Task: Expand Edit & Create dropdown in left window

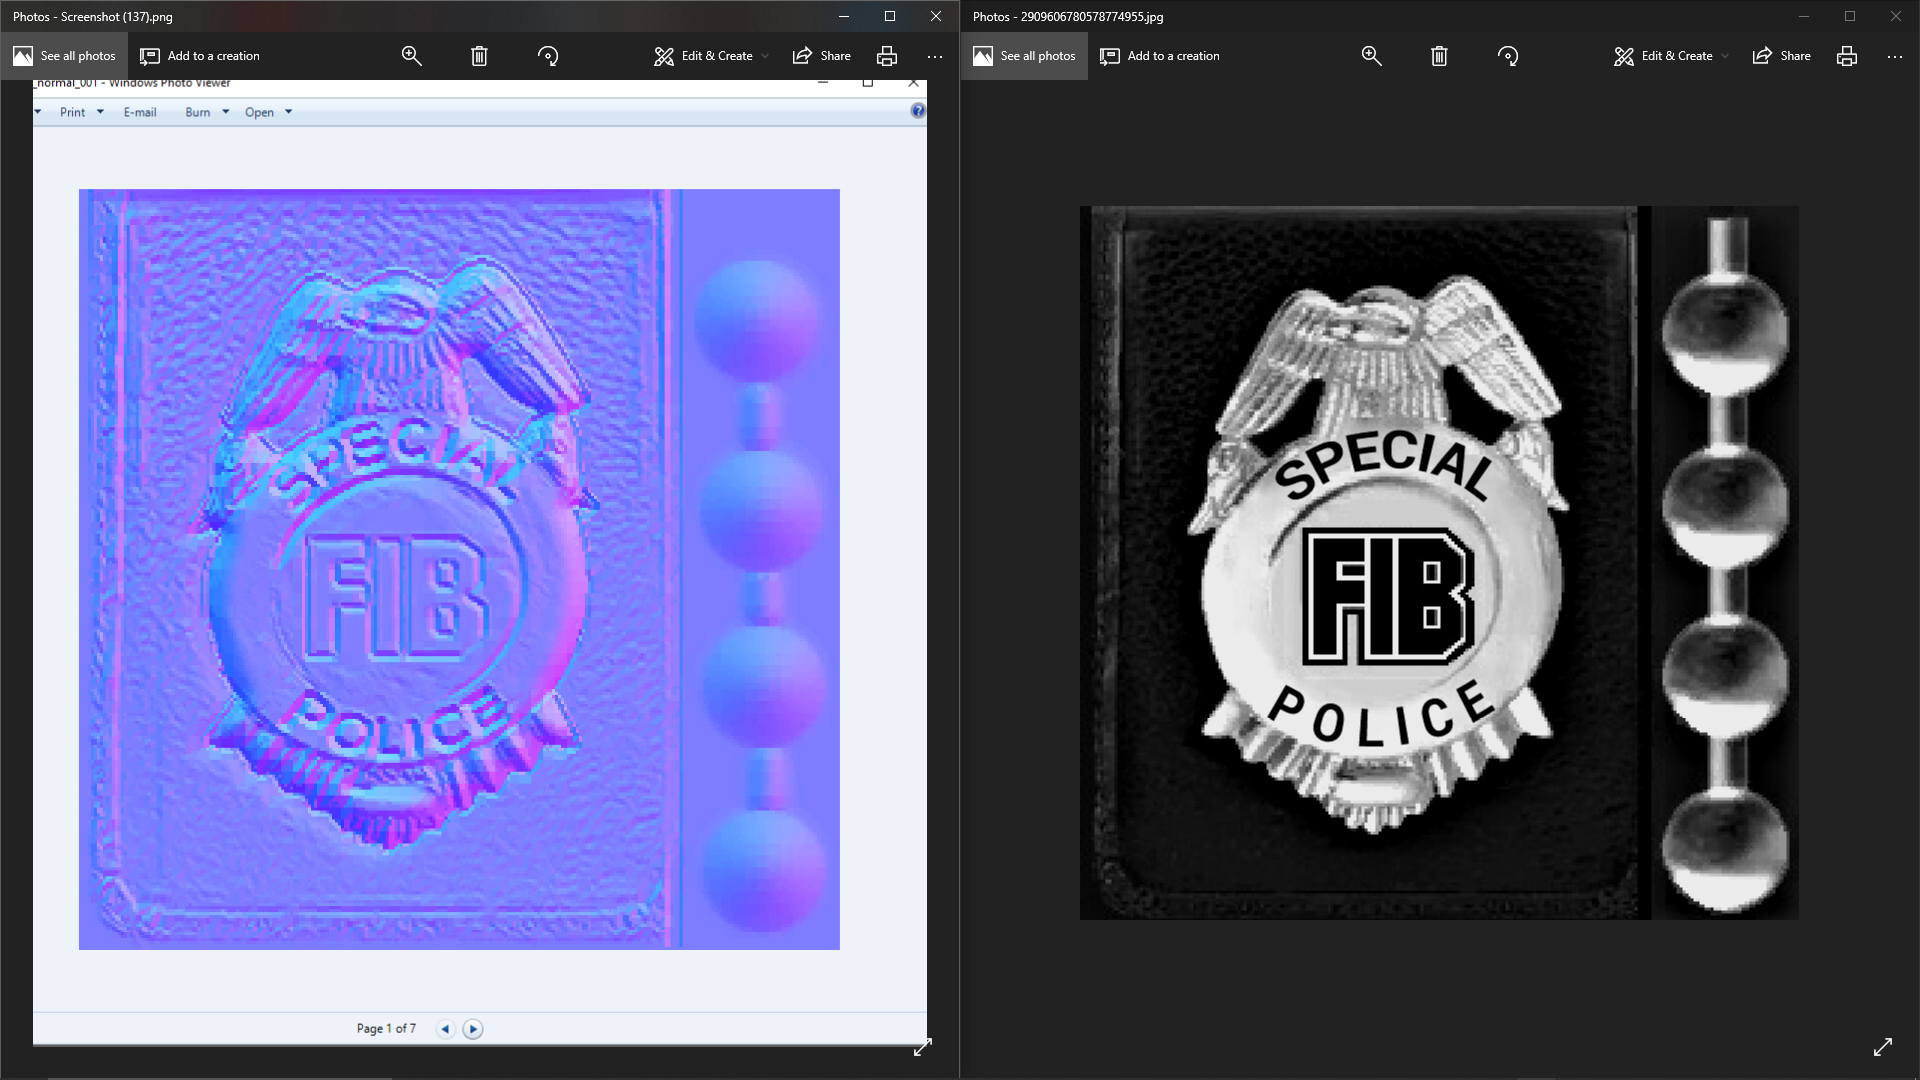Action: [x=711, y=56]
